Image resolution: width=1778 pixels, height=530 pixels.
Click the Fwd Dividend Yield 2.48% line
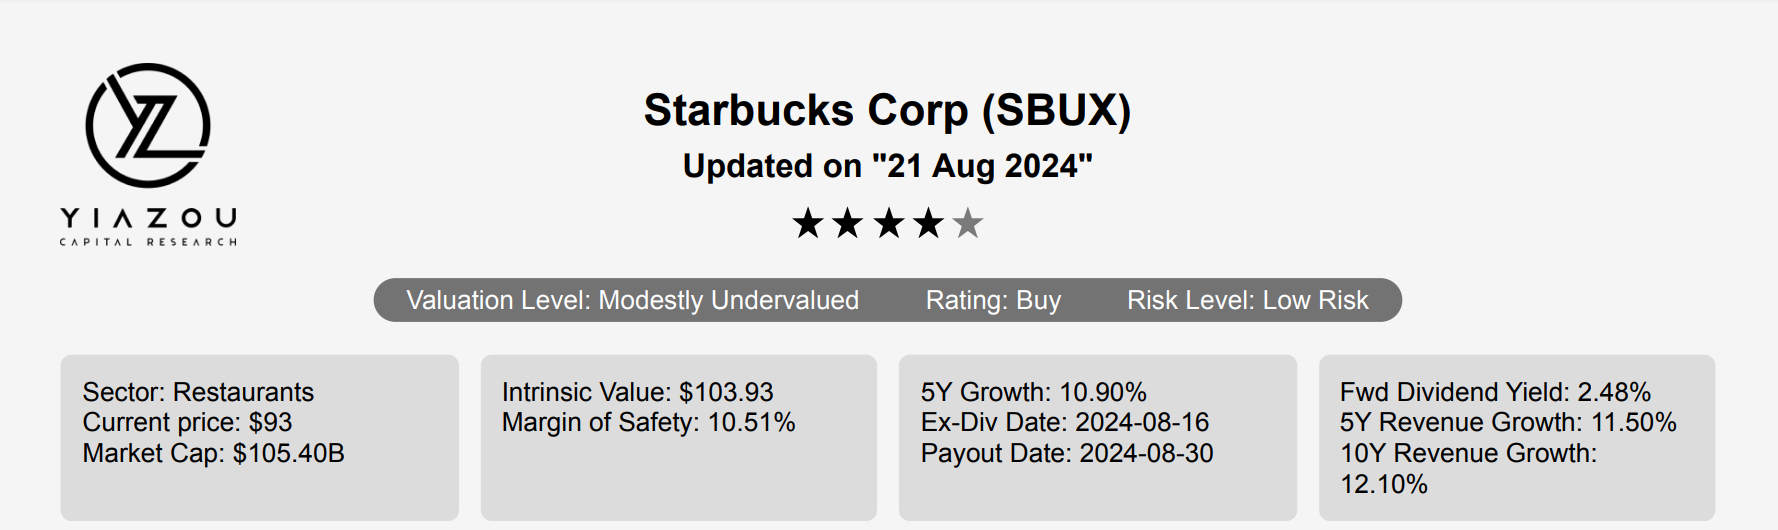click(x=1495, y=392)
